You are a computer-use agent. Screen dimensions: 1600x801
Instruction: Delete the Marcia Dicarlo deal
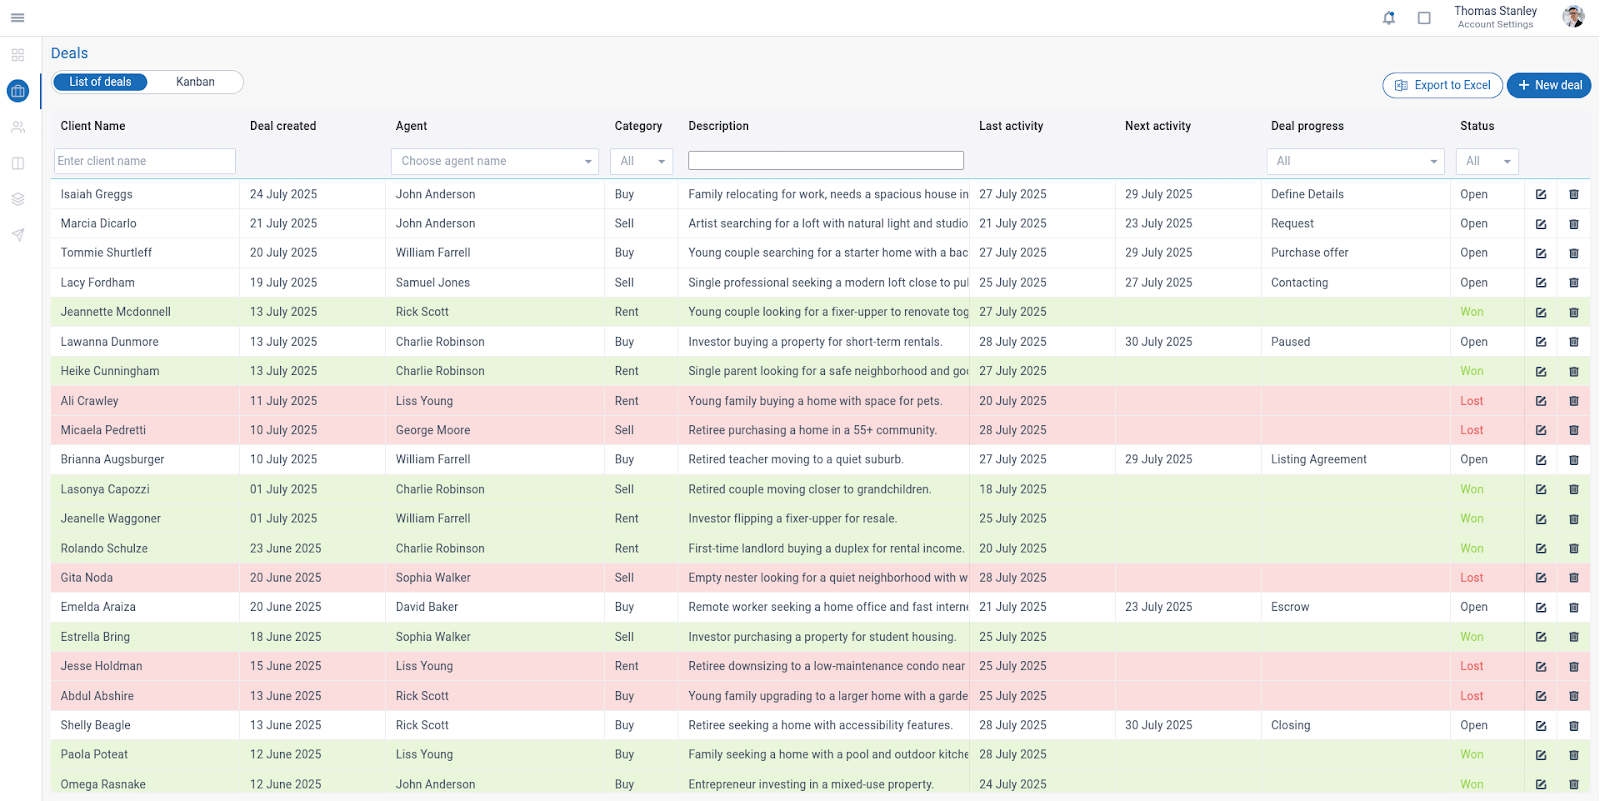(x=1574, y=224)
